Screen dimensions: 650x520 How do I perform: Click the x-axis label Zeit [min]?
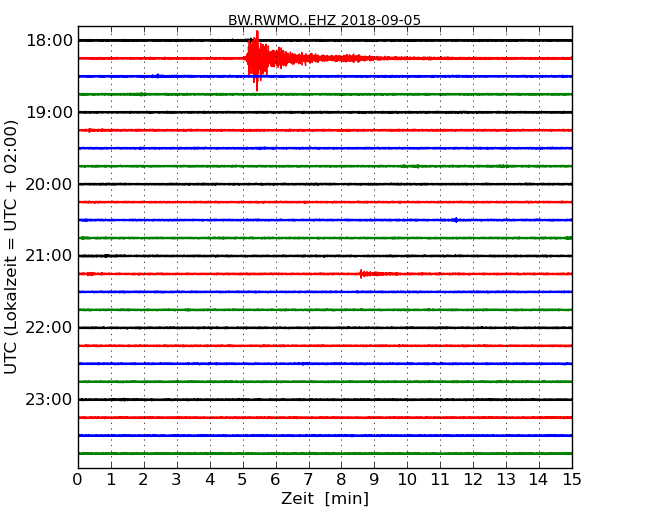(x=325, y=498)
